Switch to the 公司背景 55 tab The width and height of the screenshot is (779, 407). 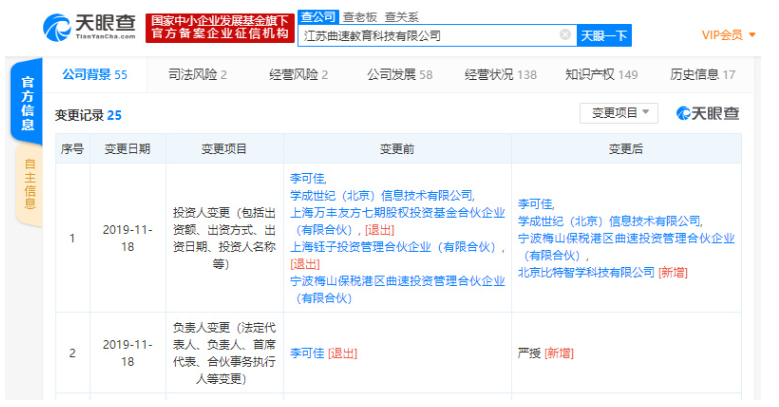click(x=94, y=75)
